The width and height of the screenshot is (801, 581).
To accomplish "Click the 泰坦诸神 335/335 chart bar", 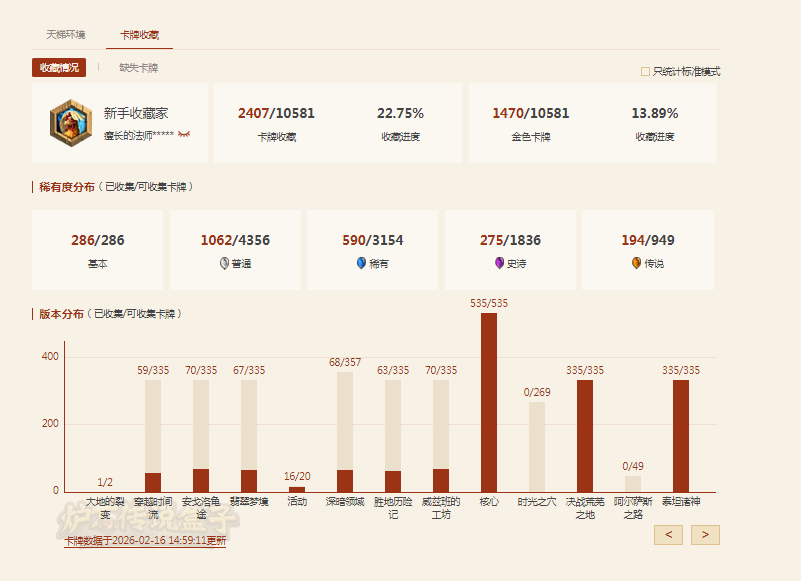I will [x=681, y=435].
